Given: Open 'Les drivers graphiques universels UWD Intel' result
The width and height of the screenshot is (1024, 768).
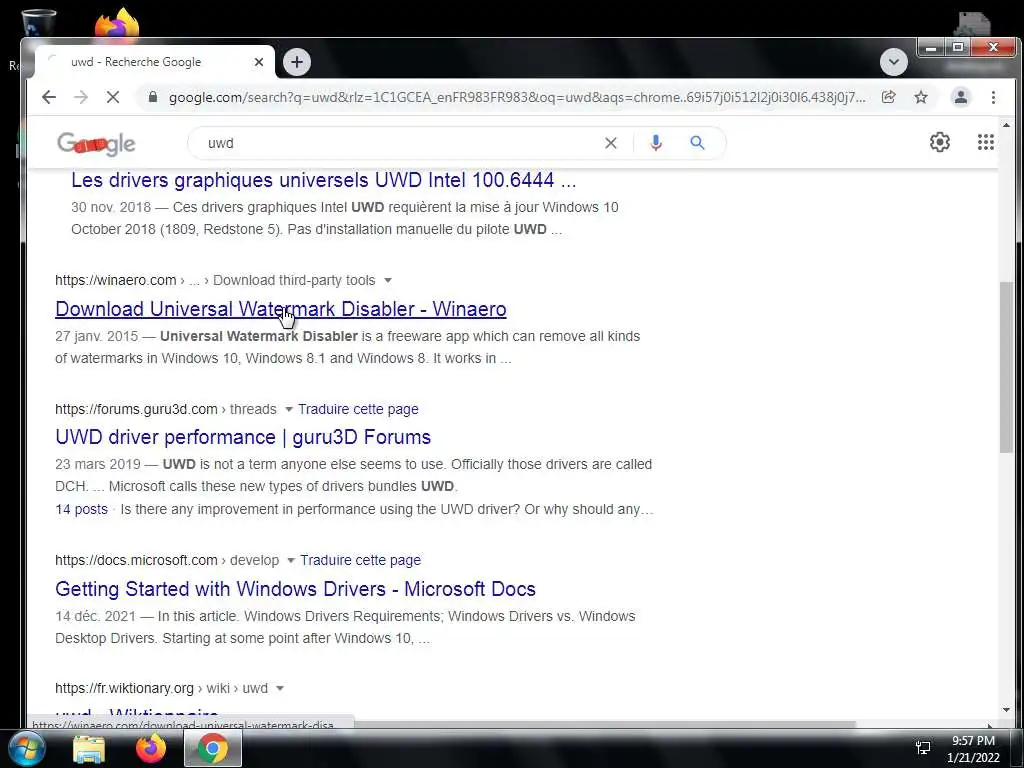Looking at the screenshot, I should tap(323, 180).
